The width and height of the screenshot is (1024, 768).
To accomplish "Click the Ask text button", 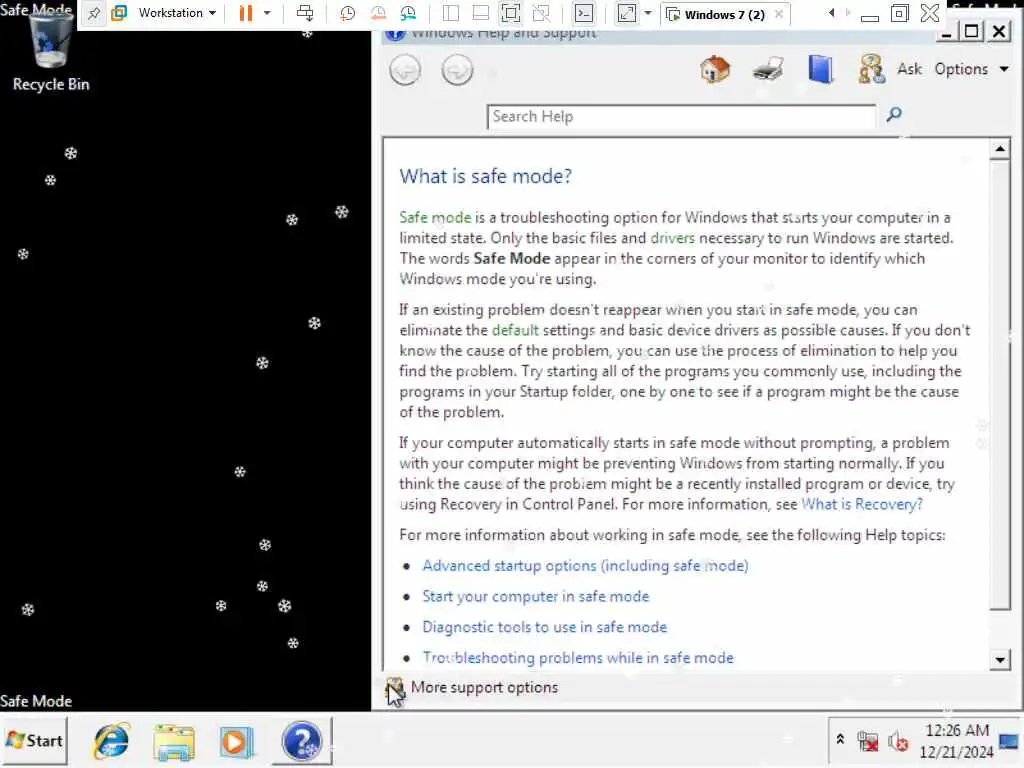I will [x=909, y=69].
